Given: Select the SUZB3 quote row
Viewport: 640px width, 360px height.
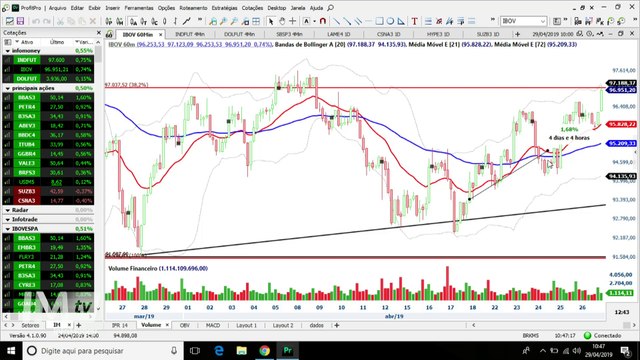Looking at the screenshot, I should 48,191.
